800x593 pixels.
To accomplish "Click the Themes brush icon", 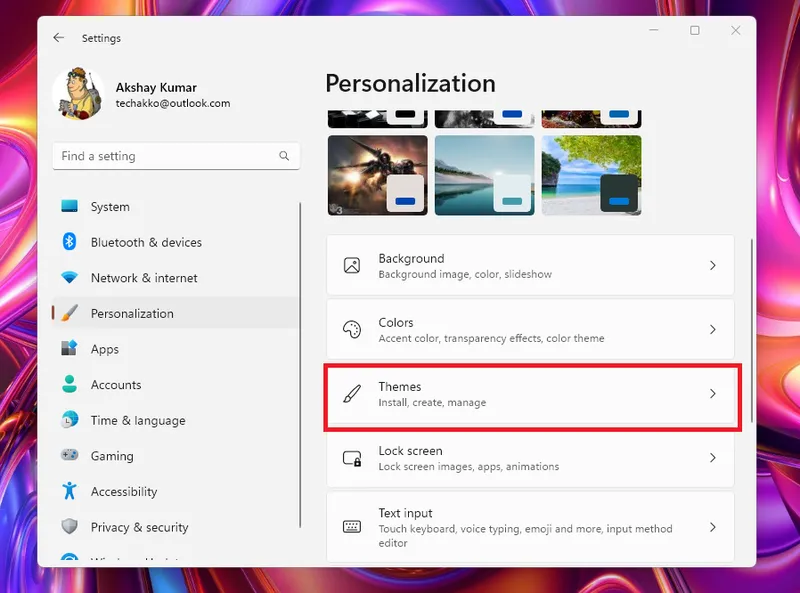I will click(x=352, y=393).
